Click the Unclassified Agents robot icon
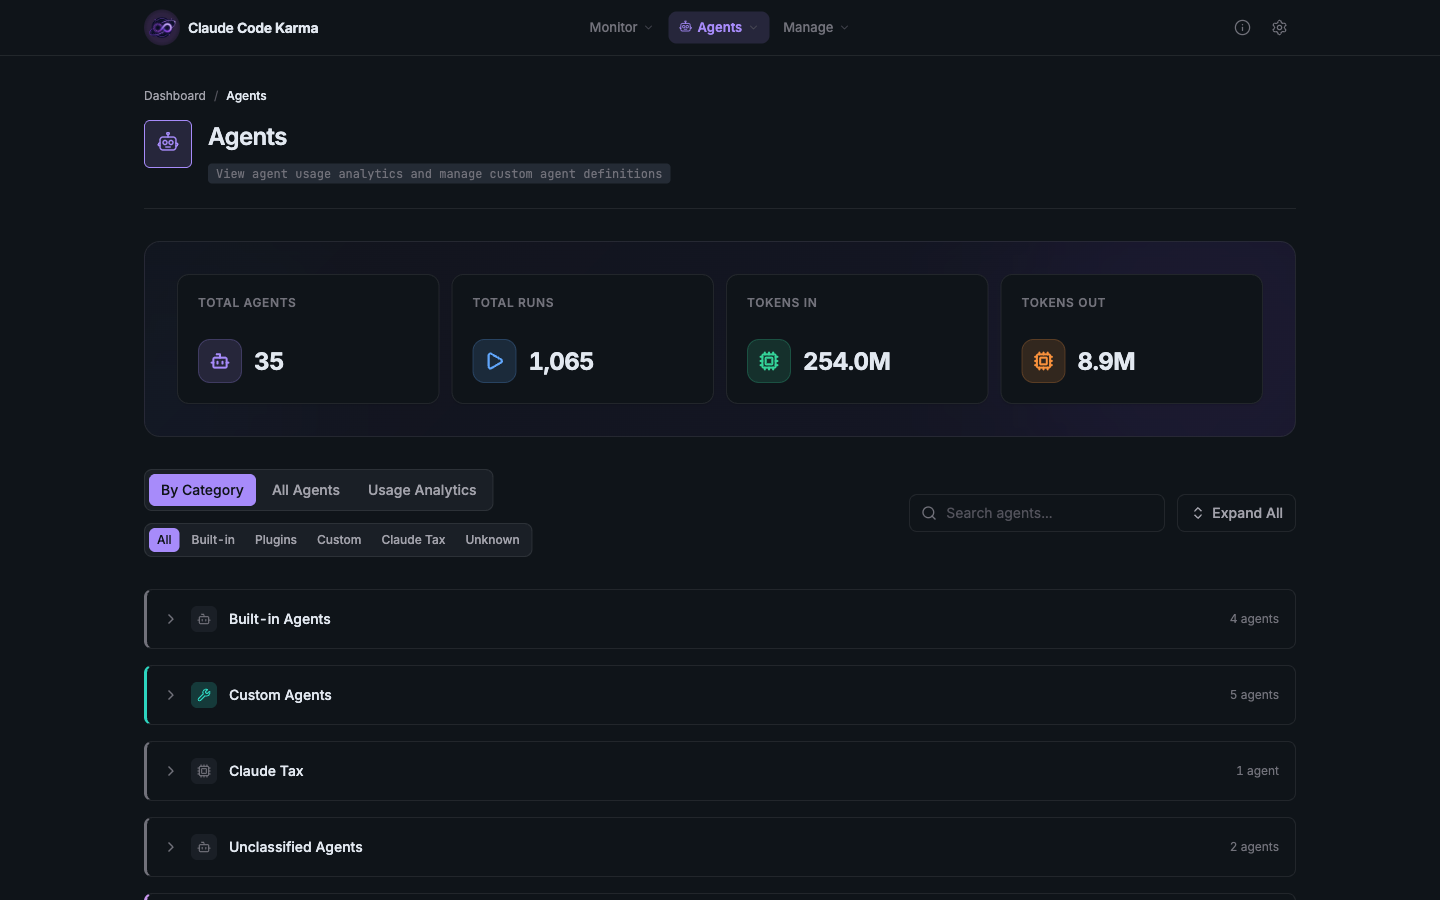Screen dimensions: 1440x900 coord(204,847)
